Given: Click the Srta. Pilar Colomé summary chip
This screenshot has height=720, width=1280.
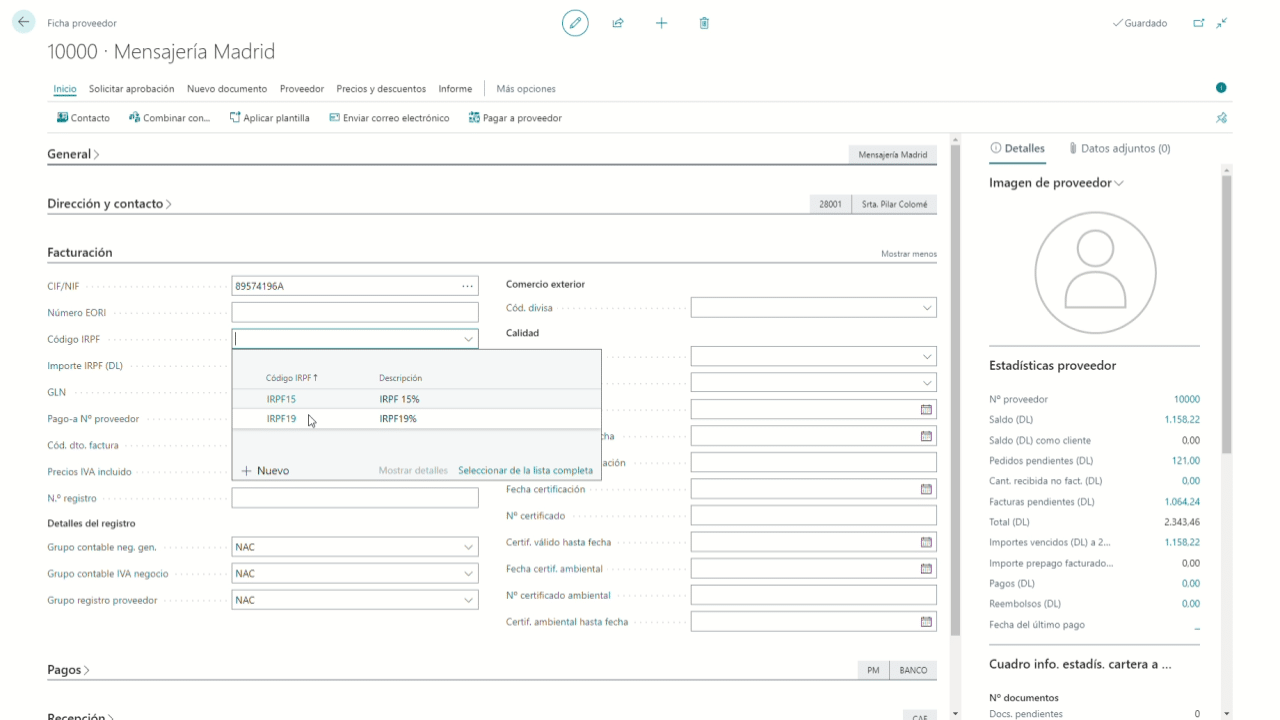Looking at the screenshot, I should coord(895,204).
